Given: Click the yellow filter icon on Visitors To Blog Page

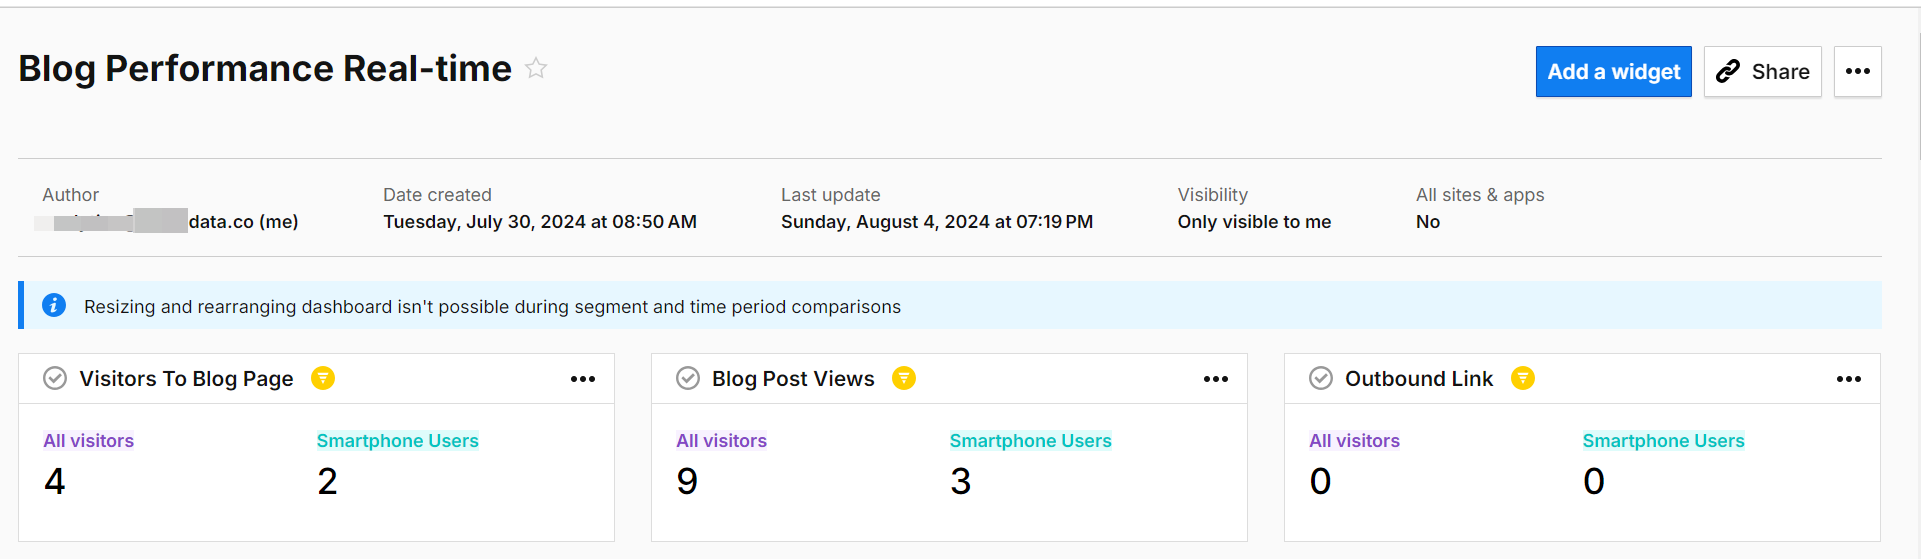Looking at the screenshot, I should 323,378.
